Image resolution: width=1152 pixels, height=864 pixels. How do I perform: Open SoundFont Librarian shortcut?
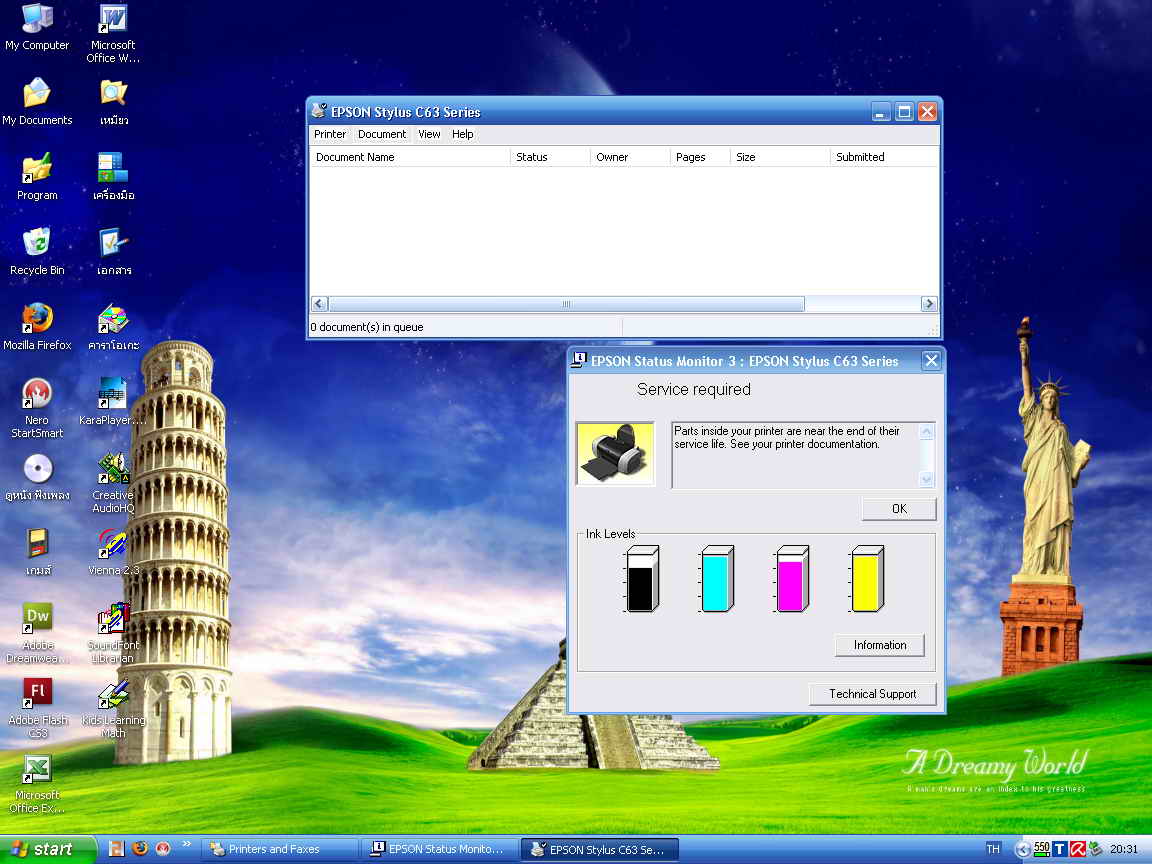point(113,633)
